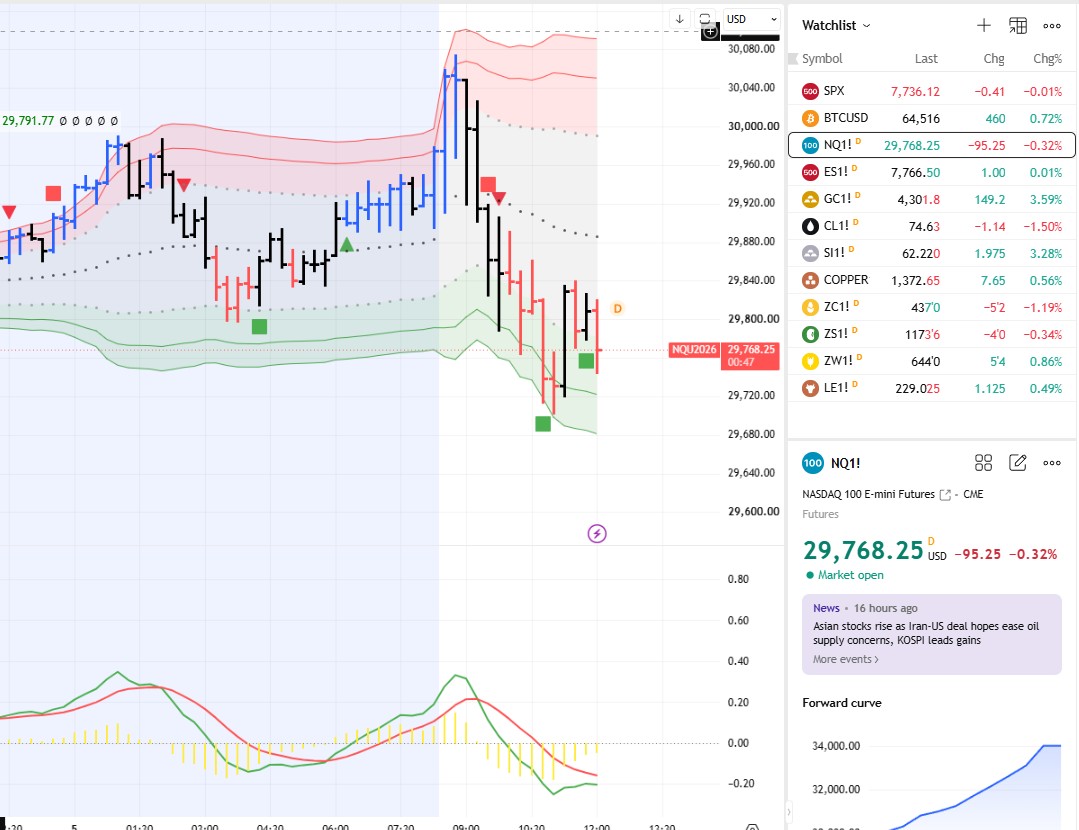Click the lowest green square signal on the chart

pyautogui.click(x=543, y=424)
